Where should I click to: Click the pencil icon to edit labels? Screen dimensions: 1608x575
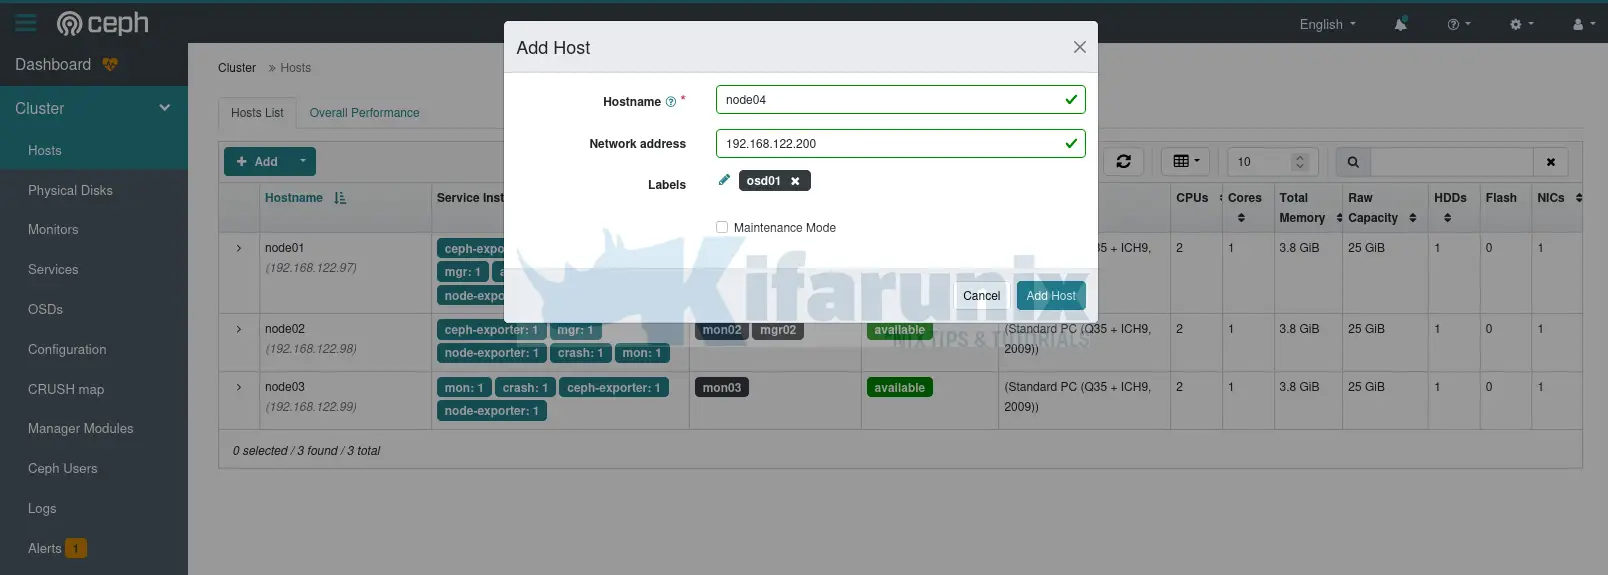(x=724, y=180)
